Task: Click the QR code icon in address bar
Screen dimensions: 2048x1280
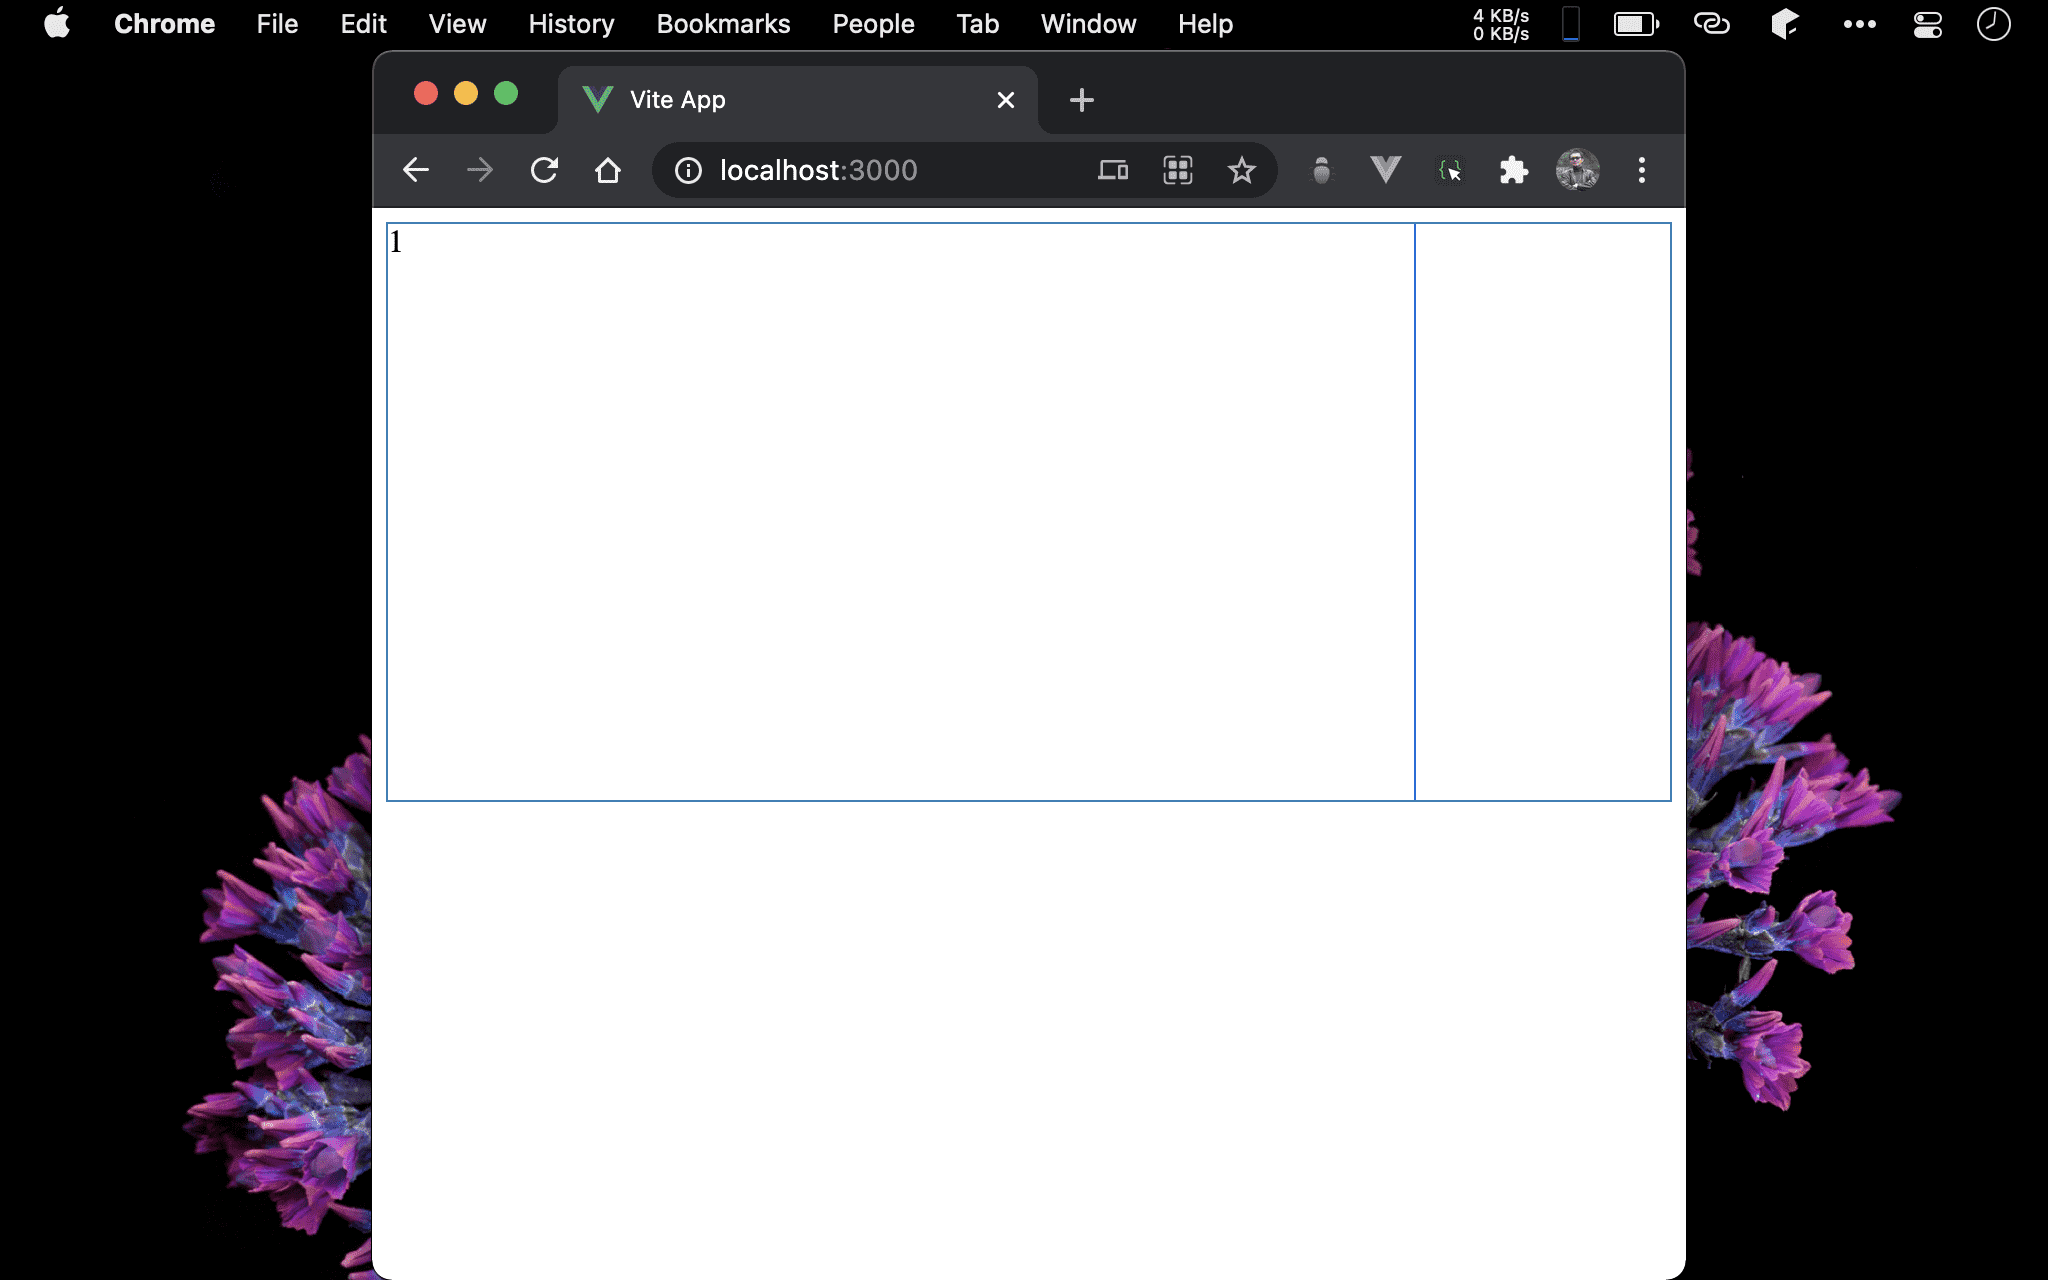Action: click(x=1177, y=170)
